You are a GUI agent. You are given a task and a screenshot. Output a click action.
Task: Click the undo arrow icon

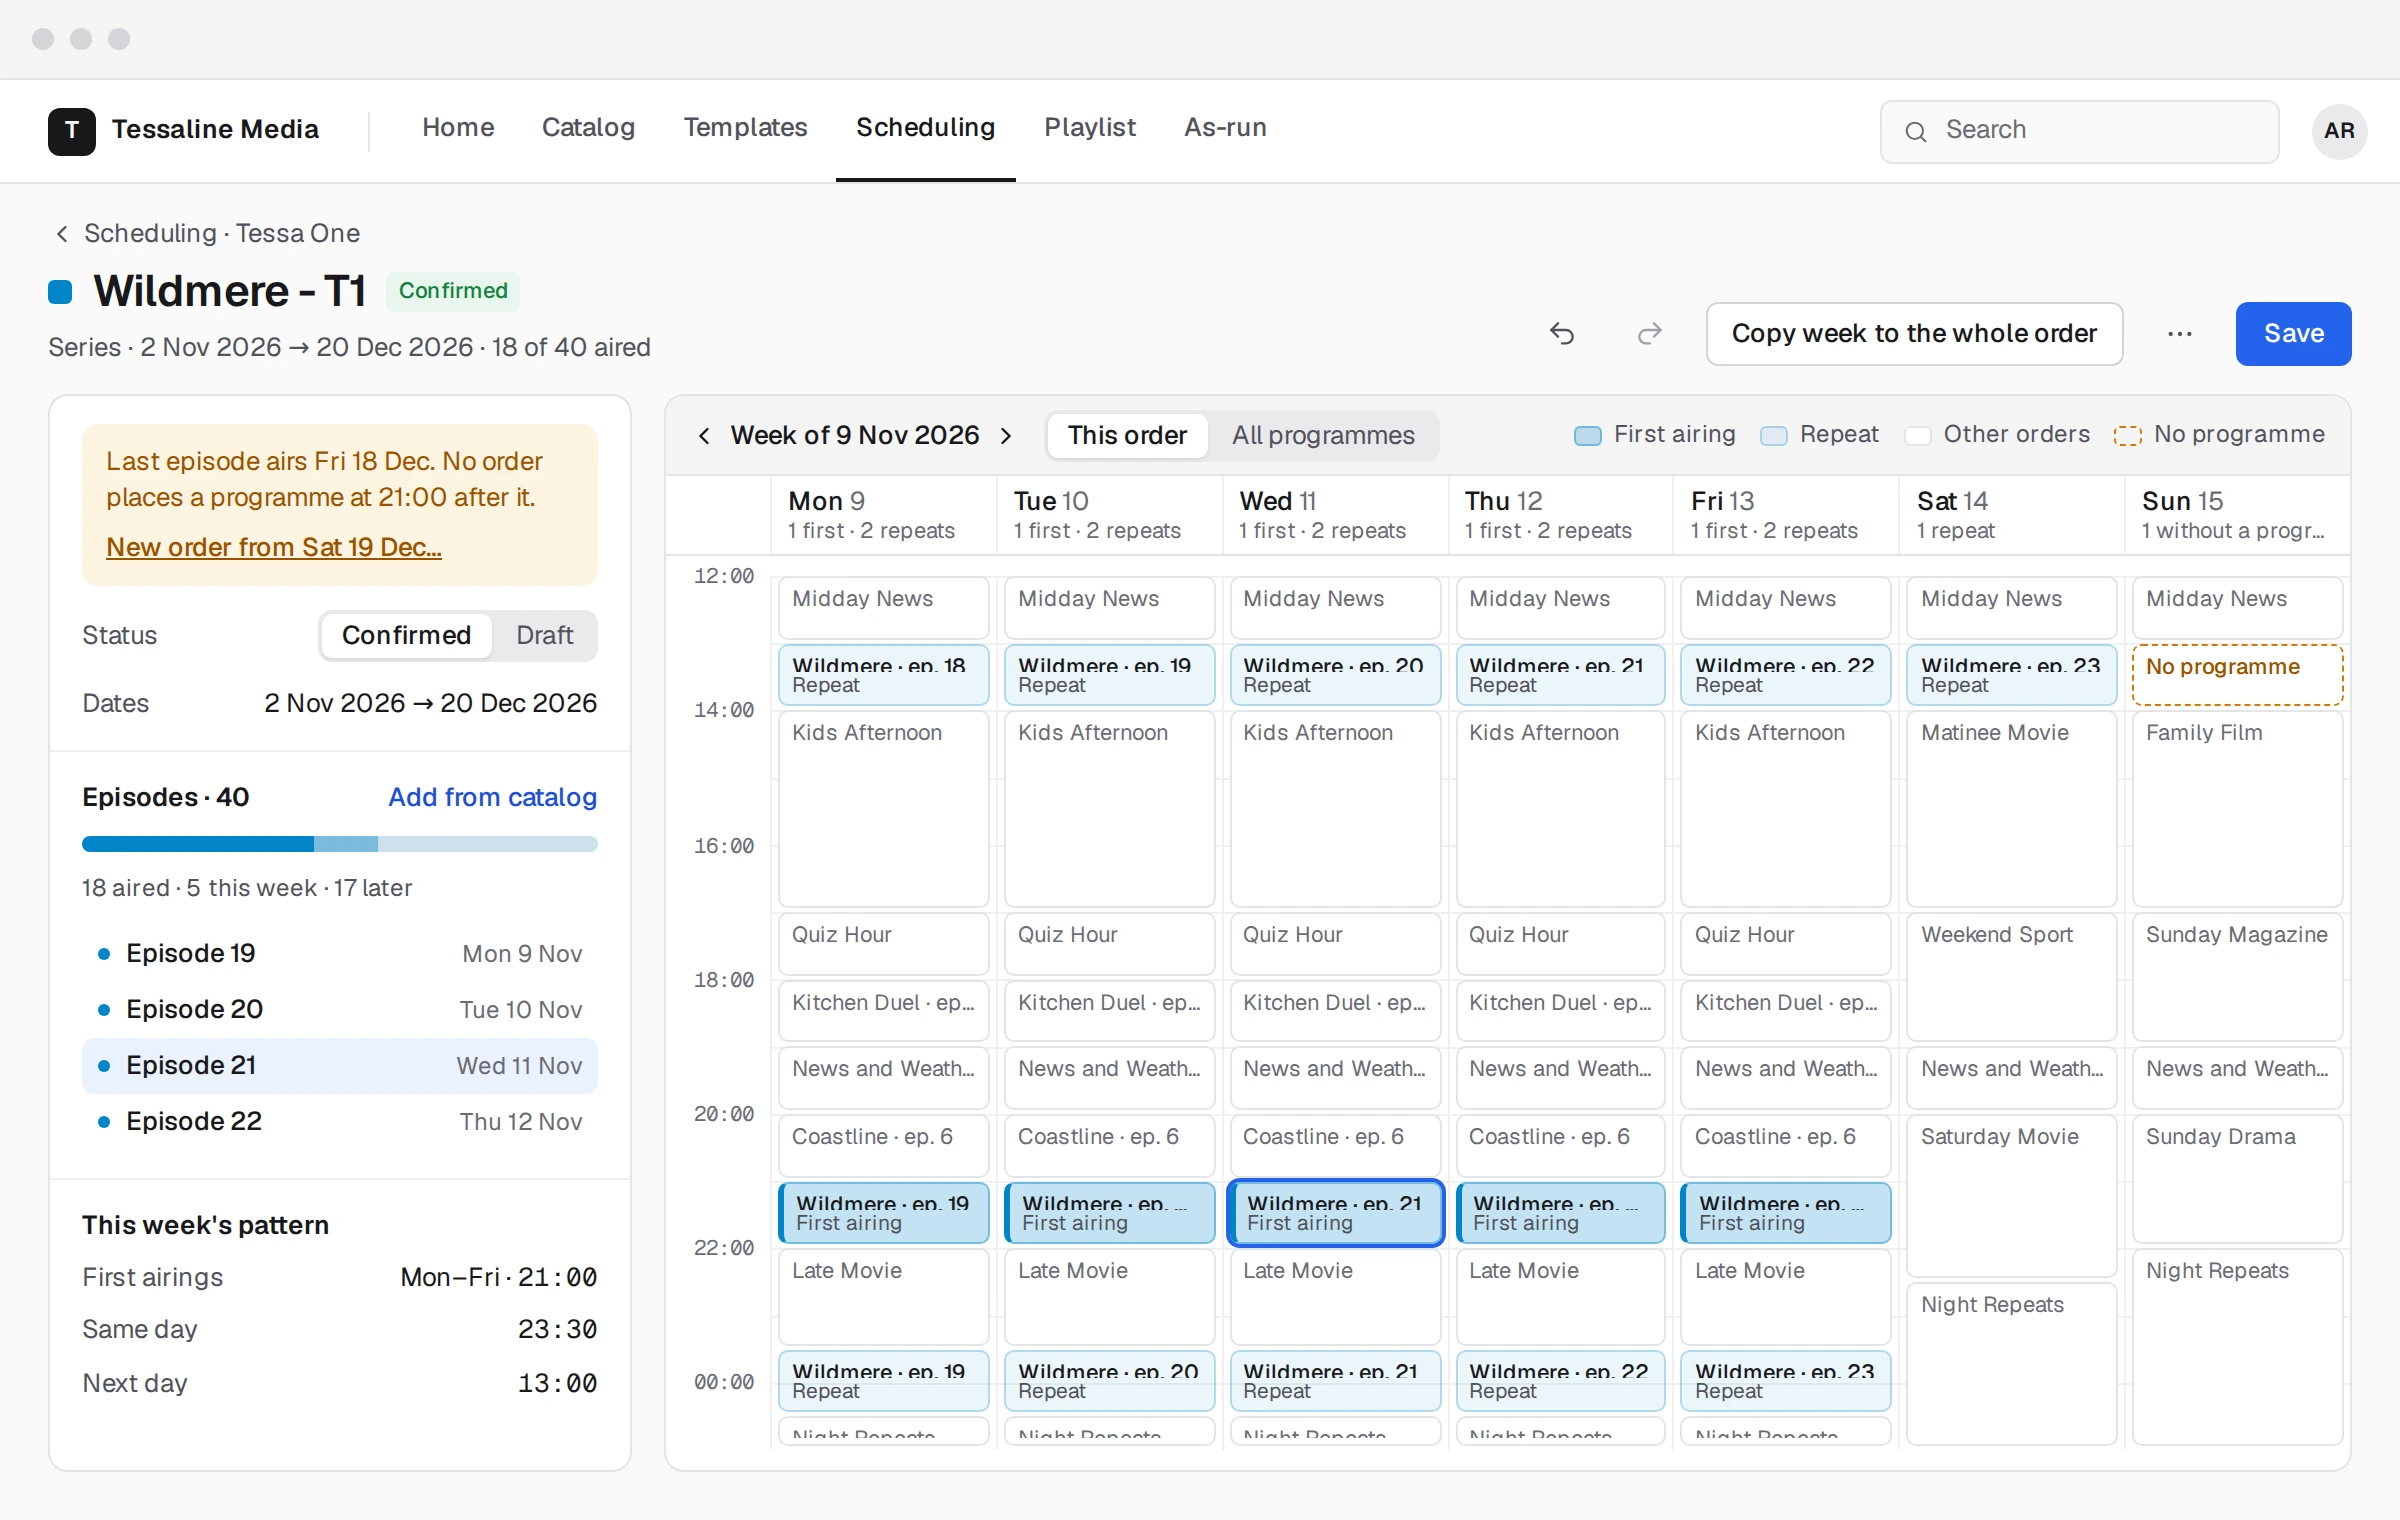tap(1562, 333)
